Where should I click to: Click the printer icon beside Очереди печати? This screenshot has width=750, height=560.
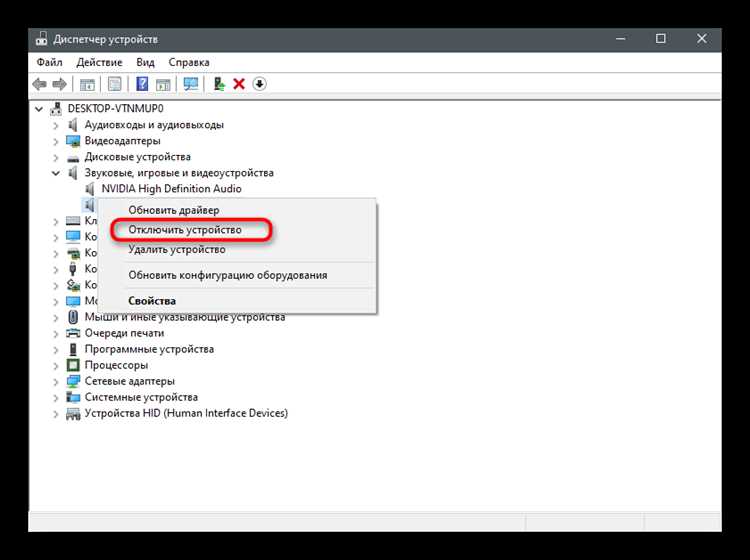point(73,333)
